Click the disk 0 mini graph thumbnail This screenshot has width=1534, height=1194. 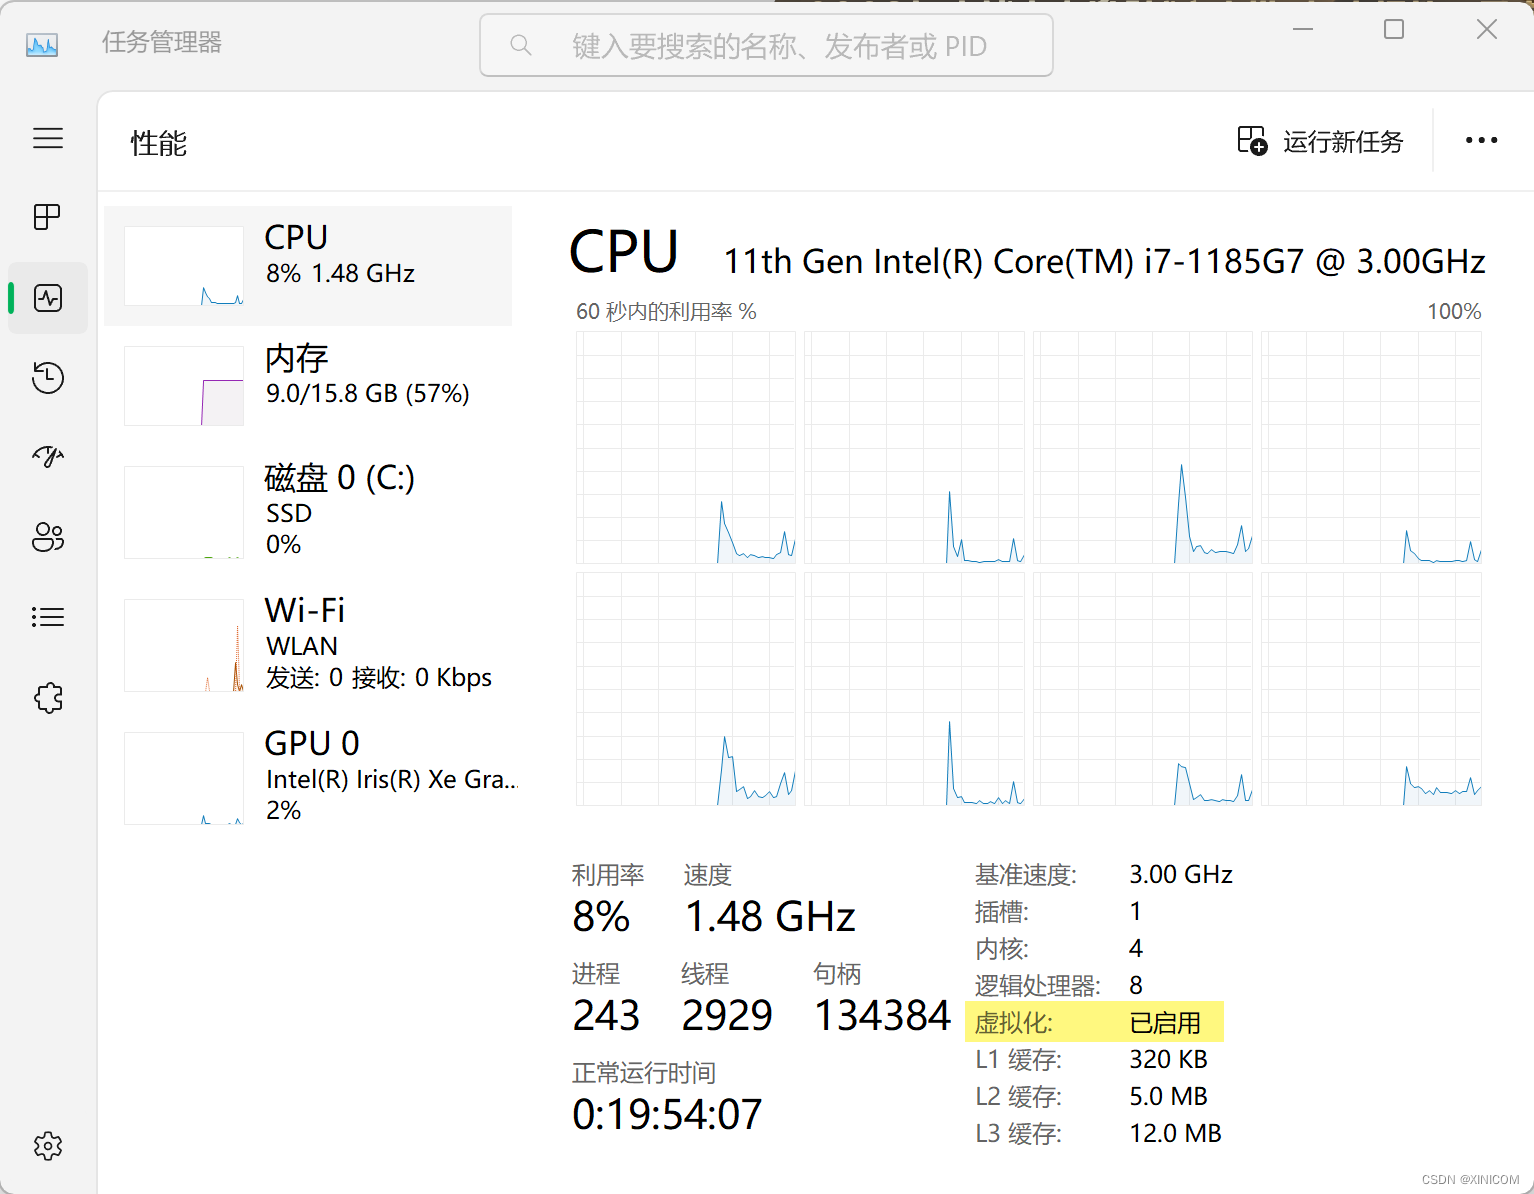184,512
